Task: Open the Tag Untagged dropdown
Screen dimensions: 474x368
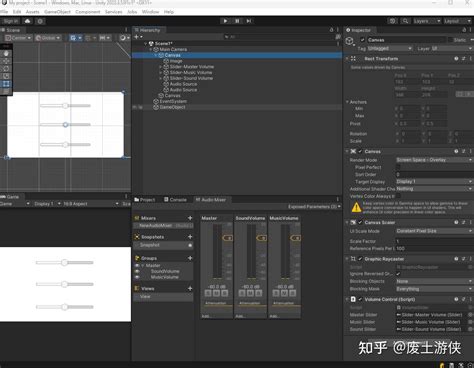Action: [390, 49]
